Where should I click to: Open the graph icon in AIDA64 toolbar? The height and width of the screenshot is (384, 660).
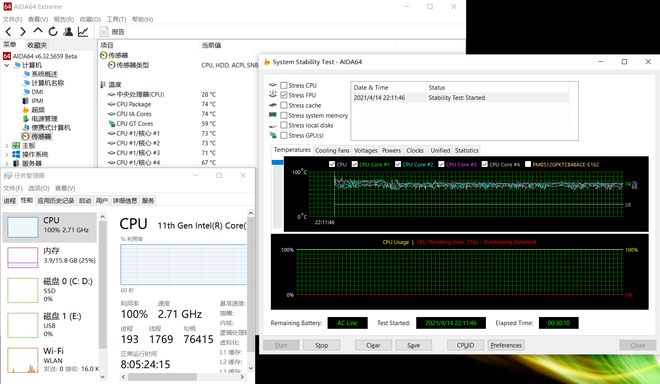[83, 32]
